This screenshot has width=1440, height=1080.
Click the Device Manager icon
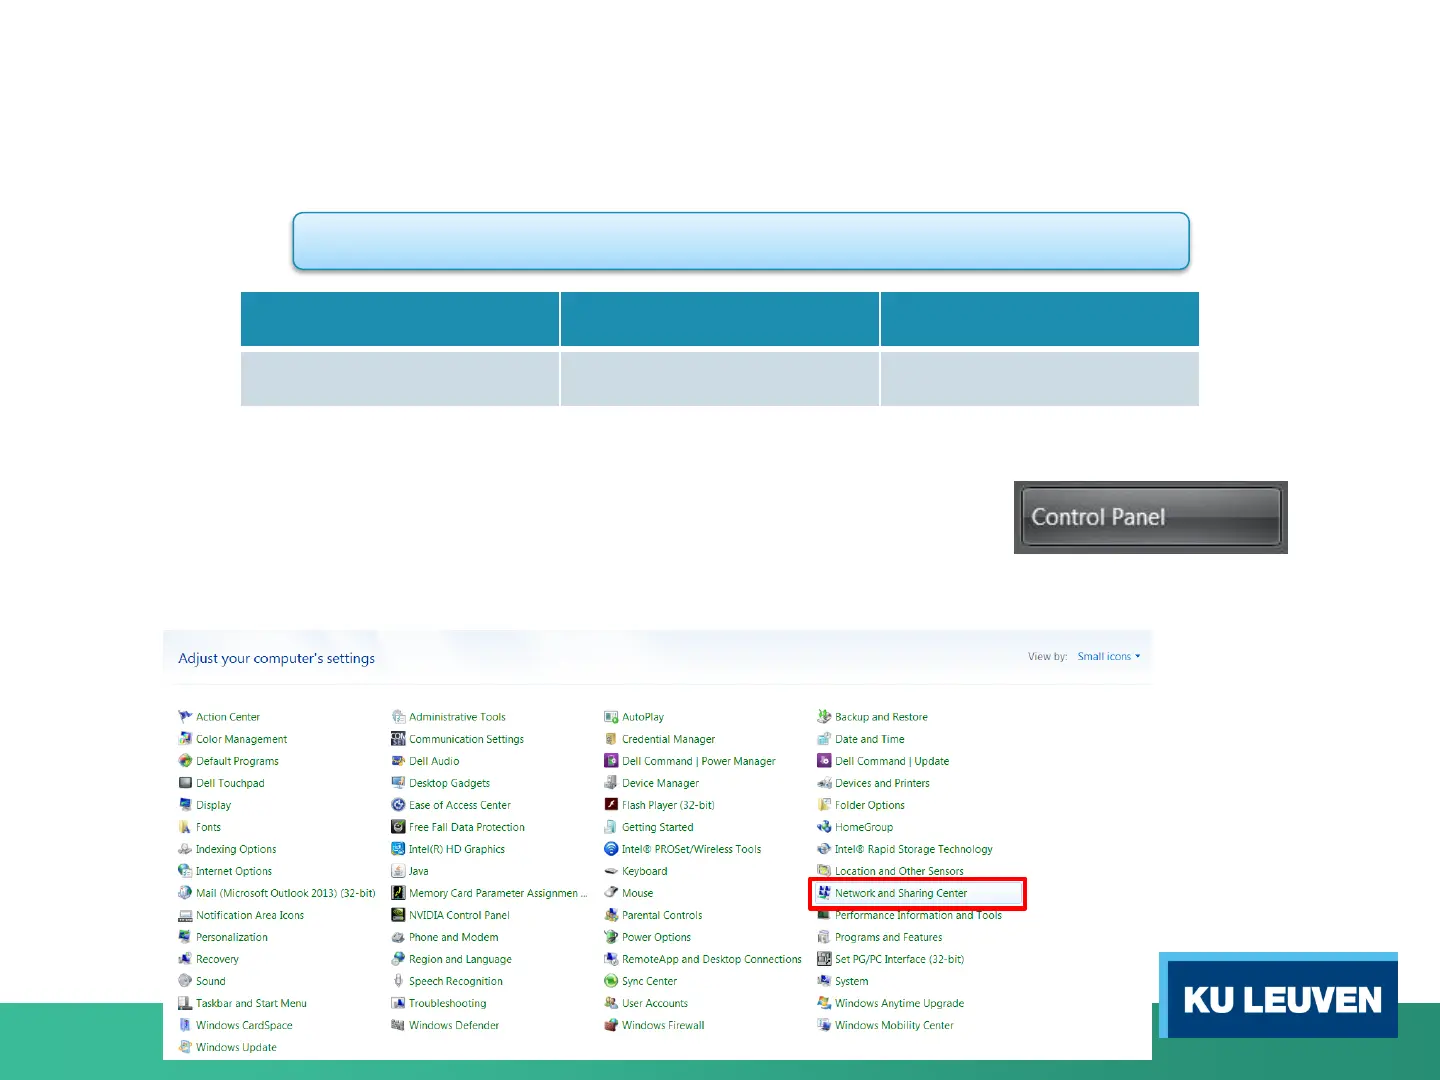611,782
